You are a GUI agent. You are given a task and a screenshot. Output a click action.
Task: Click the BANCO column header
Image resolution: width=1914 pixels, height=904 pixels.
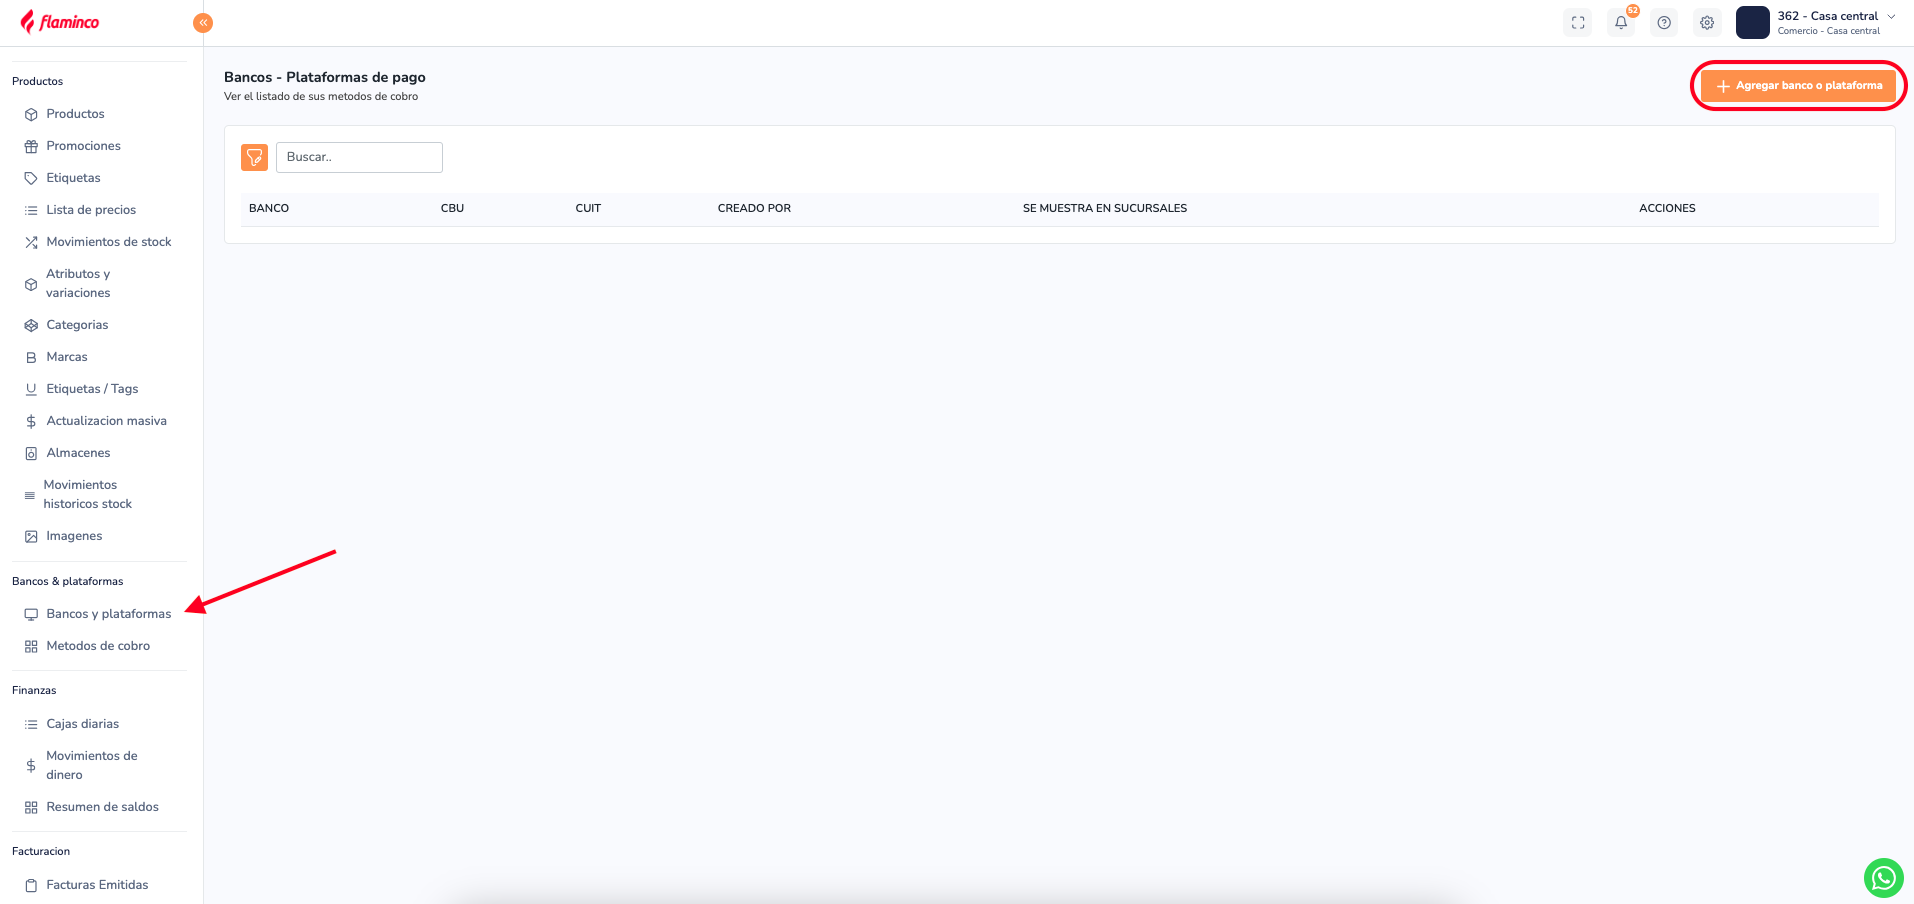[269, 208]
